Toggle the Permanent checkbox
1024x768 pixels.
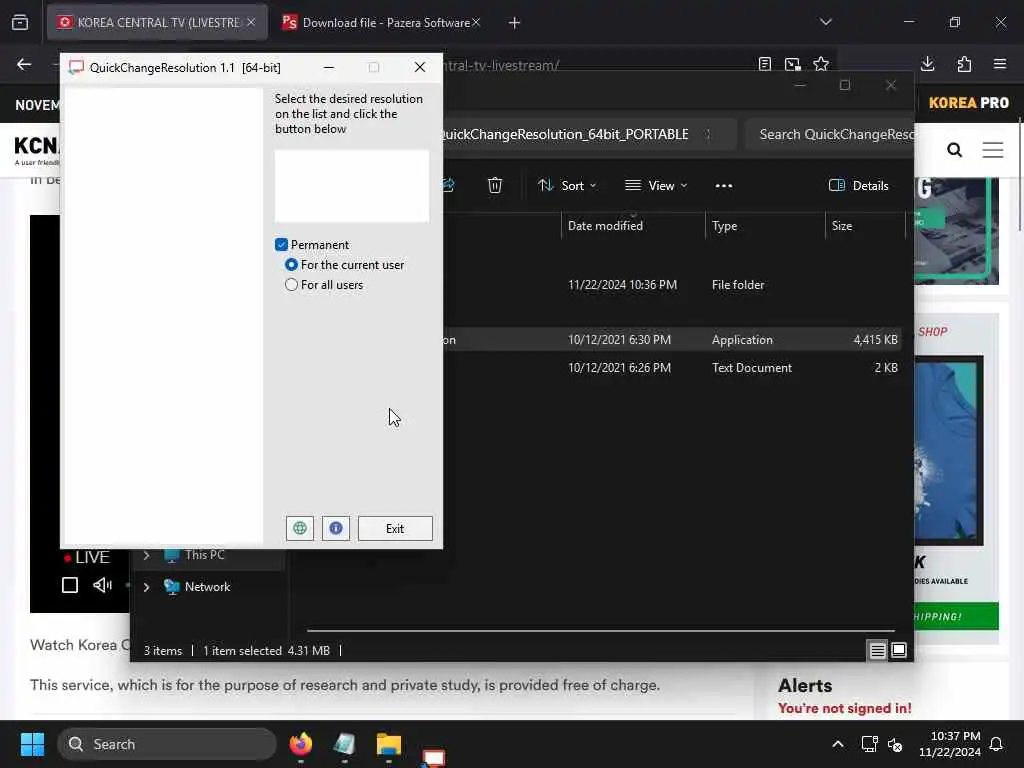281,244
